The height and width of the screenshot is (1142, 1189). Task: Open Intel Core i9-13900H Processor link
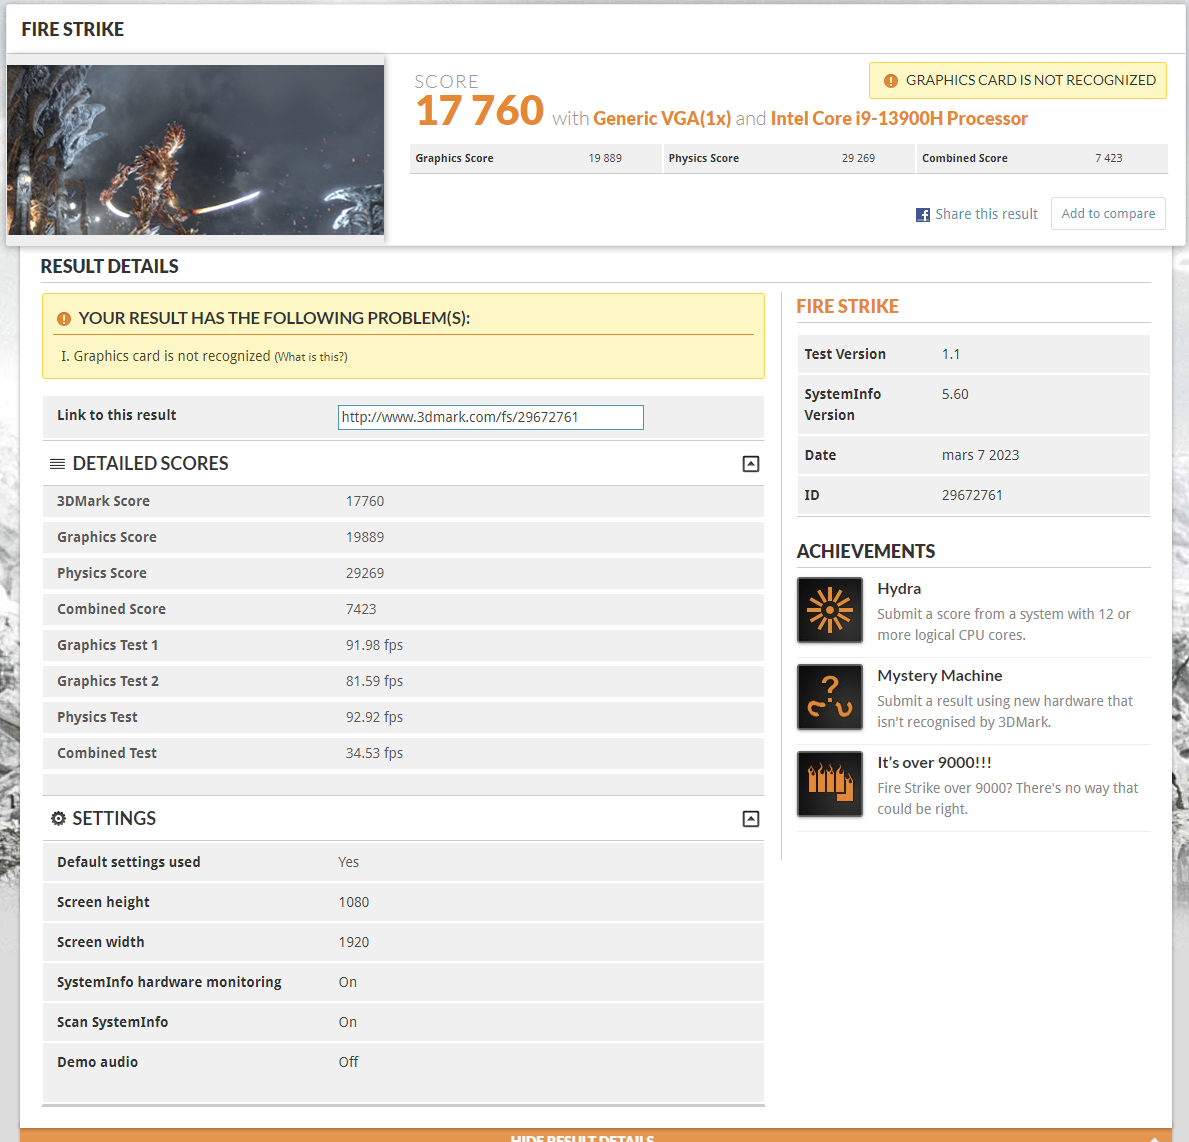[x=899, y=118]
